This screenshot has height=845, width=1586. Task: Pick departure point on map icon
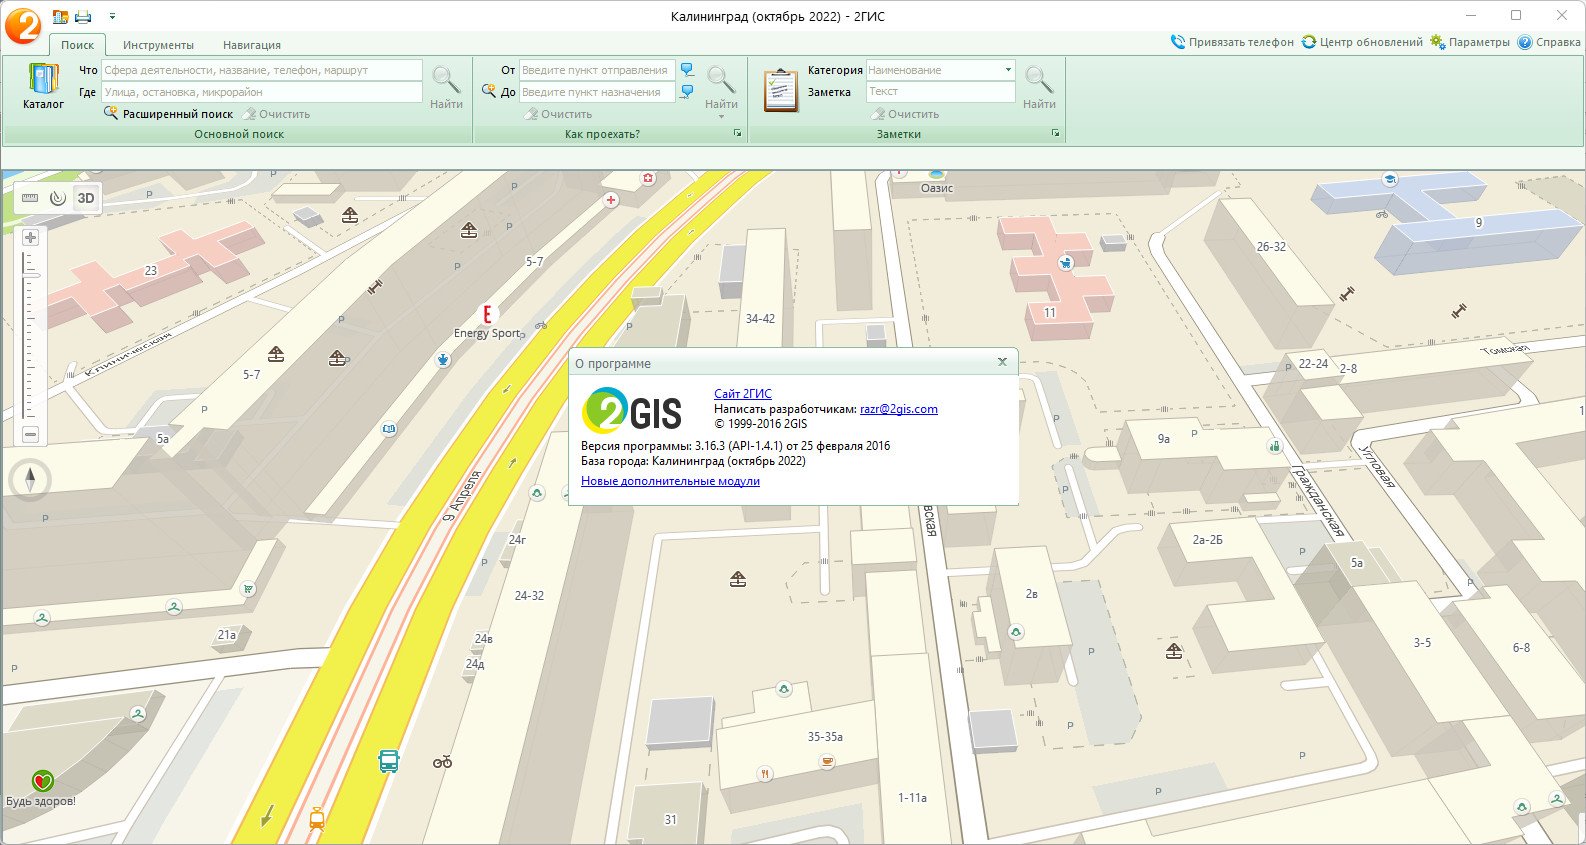(687, 70)
